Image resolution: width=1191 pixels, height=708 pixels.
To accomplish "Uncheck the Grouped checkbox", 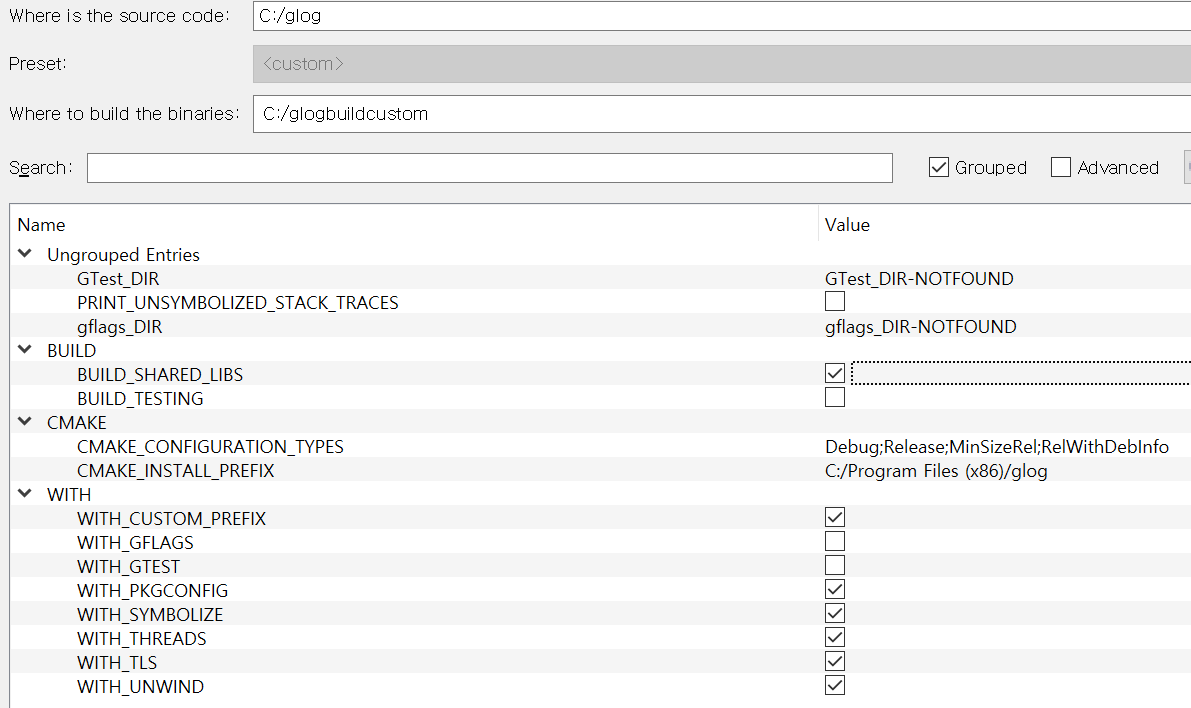I will [938, 167].
